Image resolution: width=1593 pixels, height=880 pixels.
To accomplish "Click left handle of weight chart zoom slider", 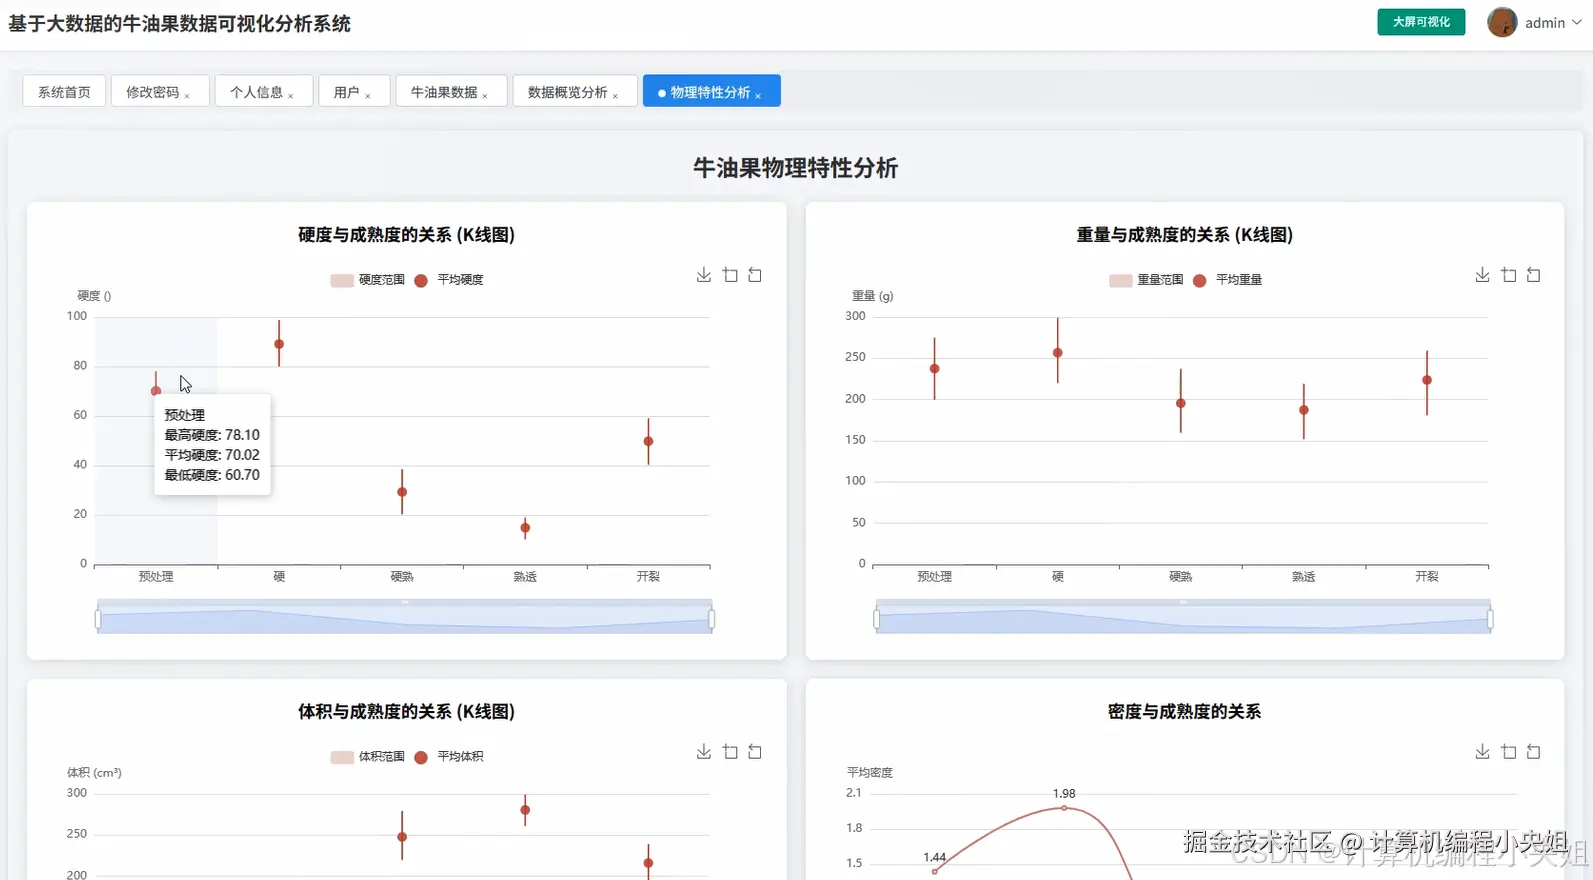I will click(x=876, y=619).
